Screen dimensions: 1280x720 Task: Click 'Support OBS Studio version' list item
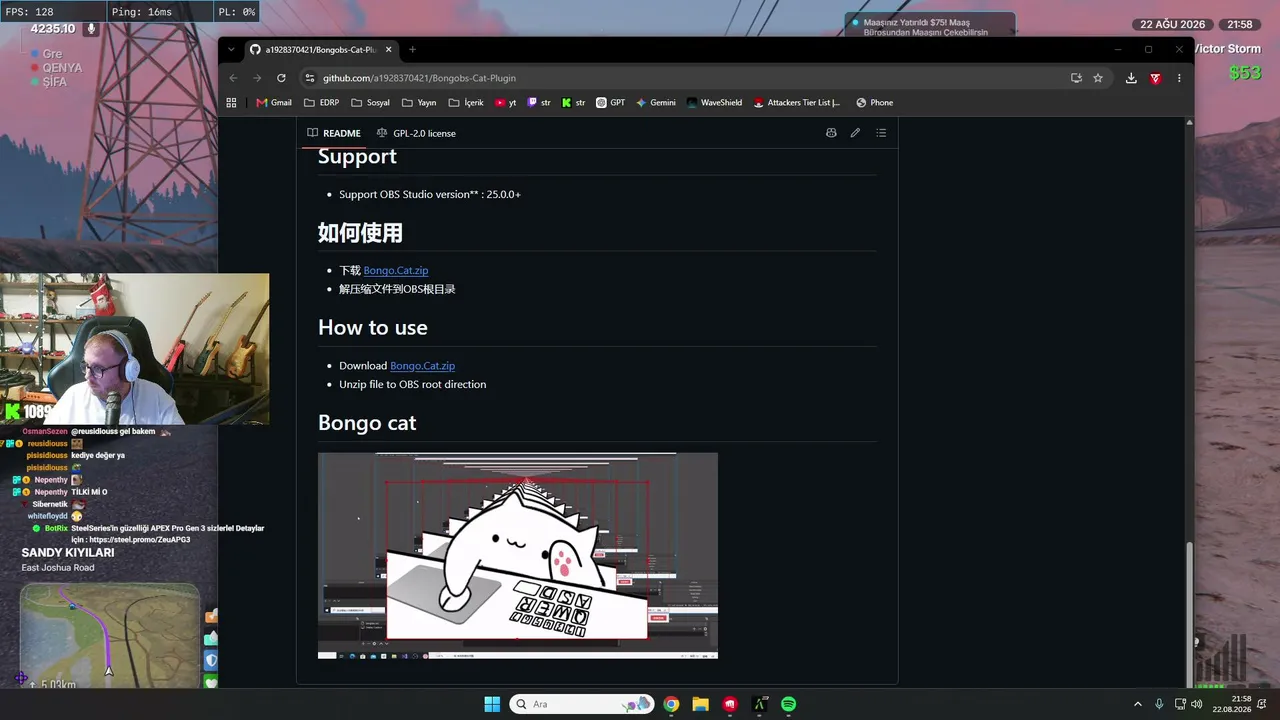[x=430, y=194]
